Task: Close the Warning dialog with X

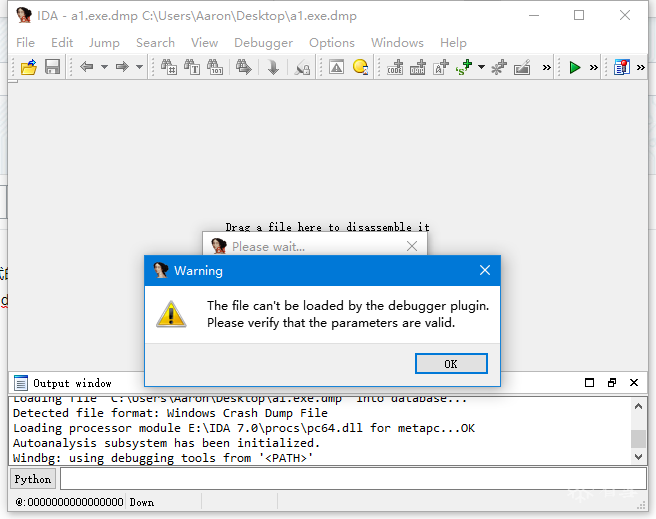Action: click(x=484, y=270)
